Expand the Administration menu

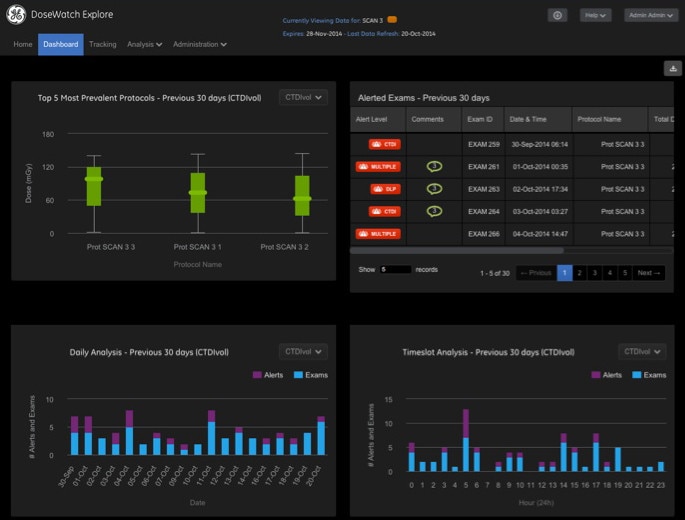pyautogui.click(x=200, y=44)
